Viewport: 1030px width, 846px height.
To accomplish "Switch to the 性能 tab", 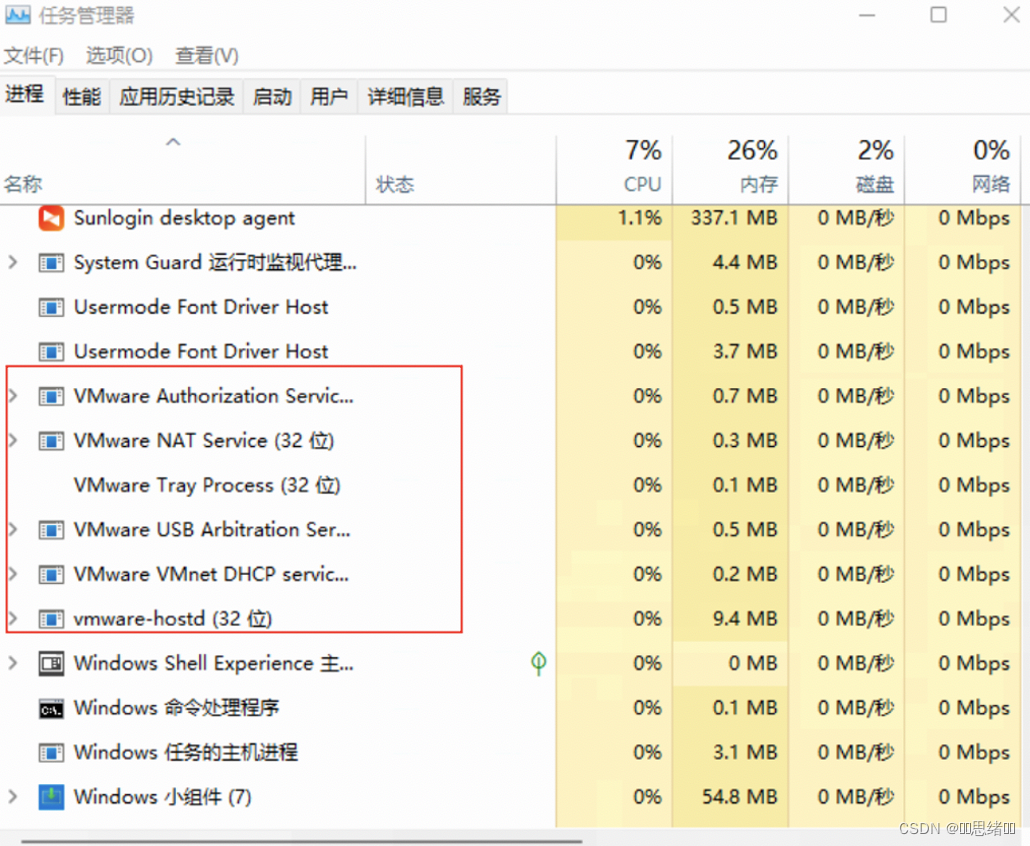I will click(82, 97).
